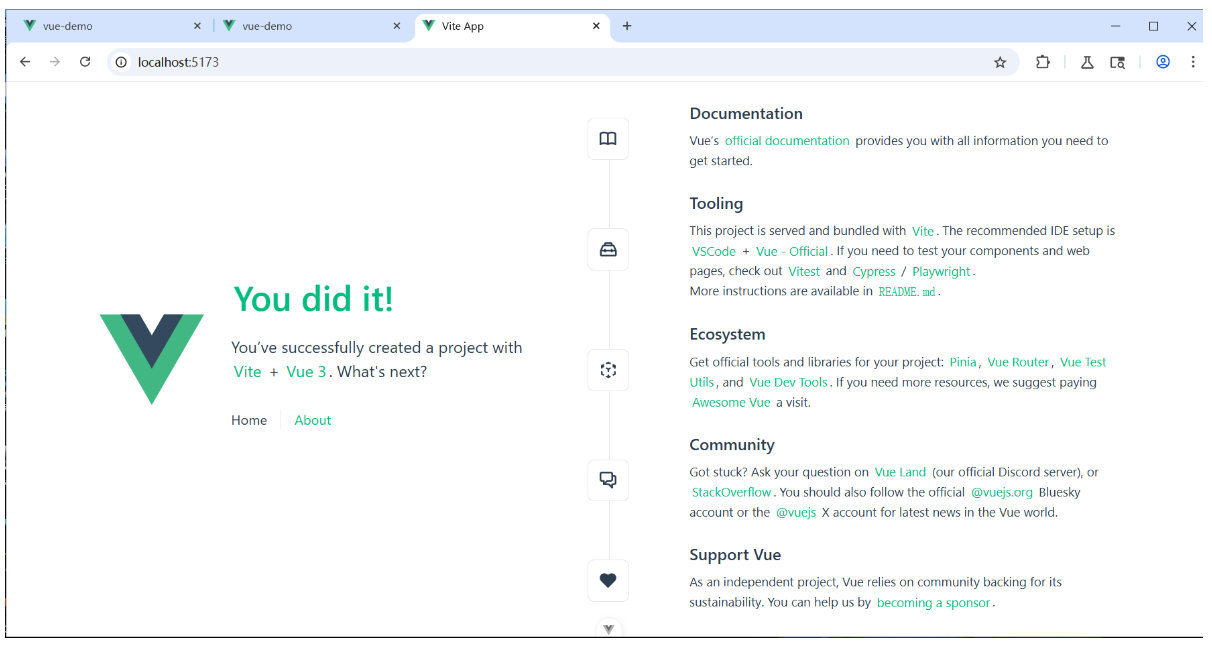Open the Vitest link

(x=804, y=271)
